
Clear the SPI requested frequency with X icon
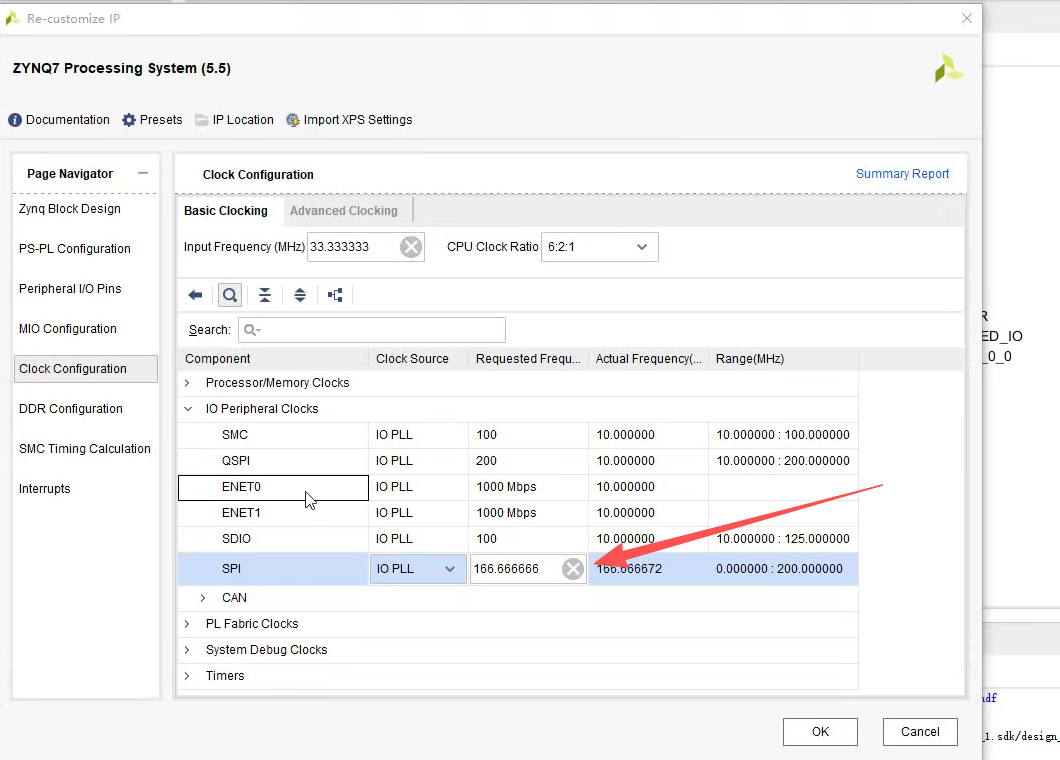(573, 569)
